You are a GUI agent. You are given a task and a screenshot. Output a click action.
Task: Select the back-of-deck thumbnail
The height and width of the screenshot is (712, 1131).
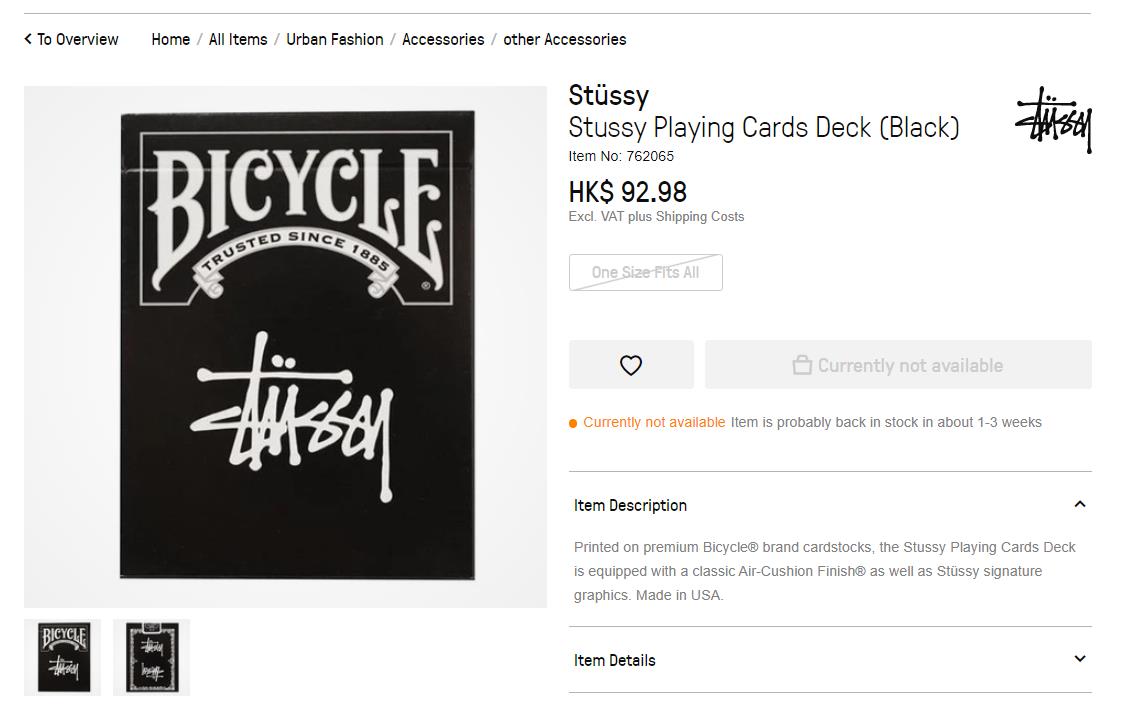click(151, 657)
